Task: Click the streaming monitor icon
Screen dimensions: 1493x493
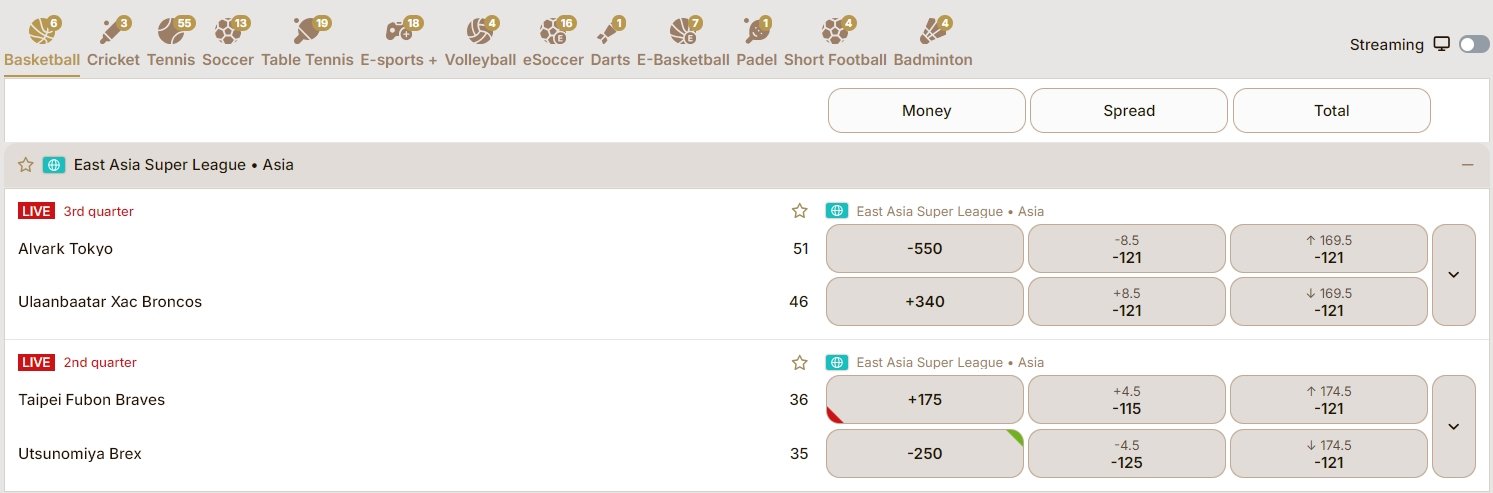Action: pyautogui.click(x=1441, y=44)
